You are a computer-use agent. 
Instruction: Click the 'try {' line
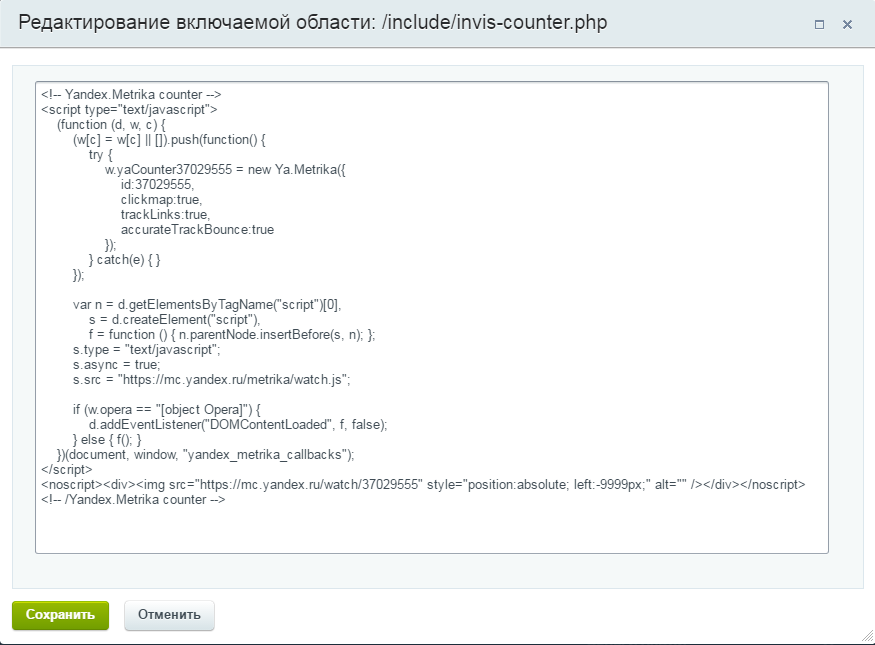click(100, 155)
